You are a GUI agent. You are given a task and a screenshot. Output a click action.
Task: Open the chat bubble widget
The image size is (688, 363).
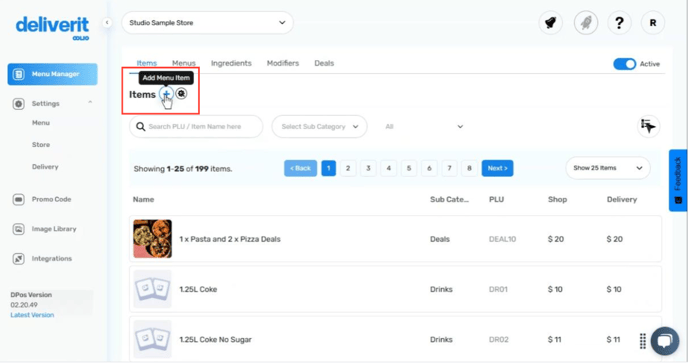coord(665,341)
